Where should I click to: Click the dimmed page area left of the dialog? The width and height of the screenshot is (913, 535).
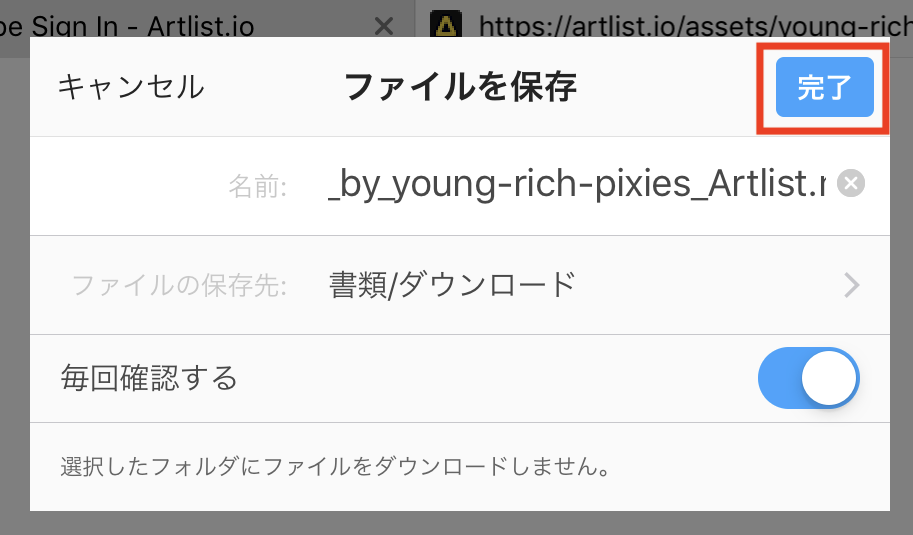14,300
